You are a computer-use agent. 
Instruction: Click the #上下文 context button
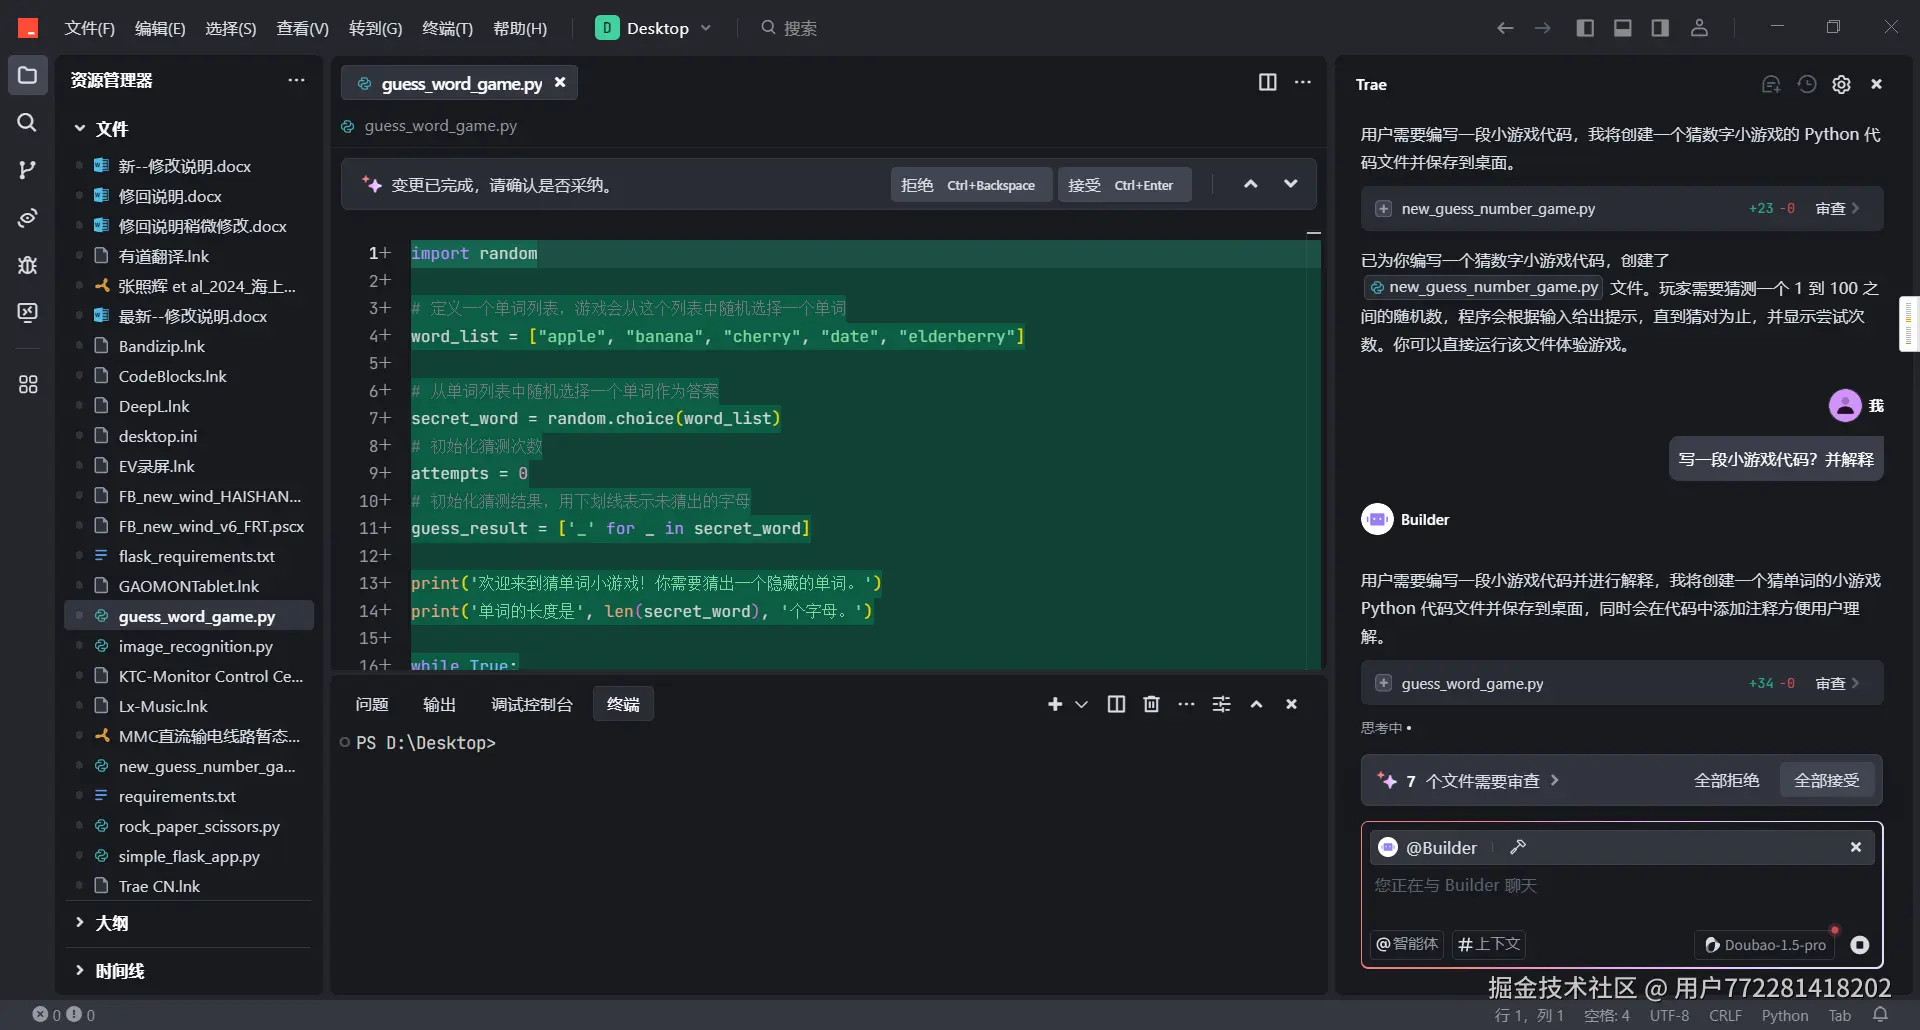coord(1489,944)
